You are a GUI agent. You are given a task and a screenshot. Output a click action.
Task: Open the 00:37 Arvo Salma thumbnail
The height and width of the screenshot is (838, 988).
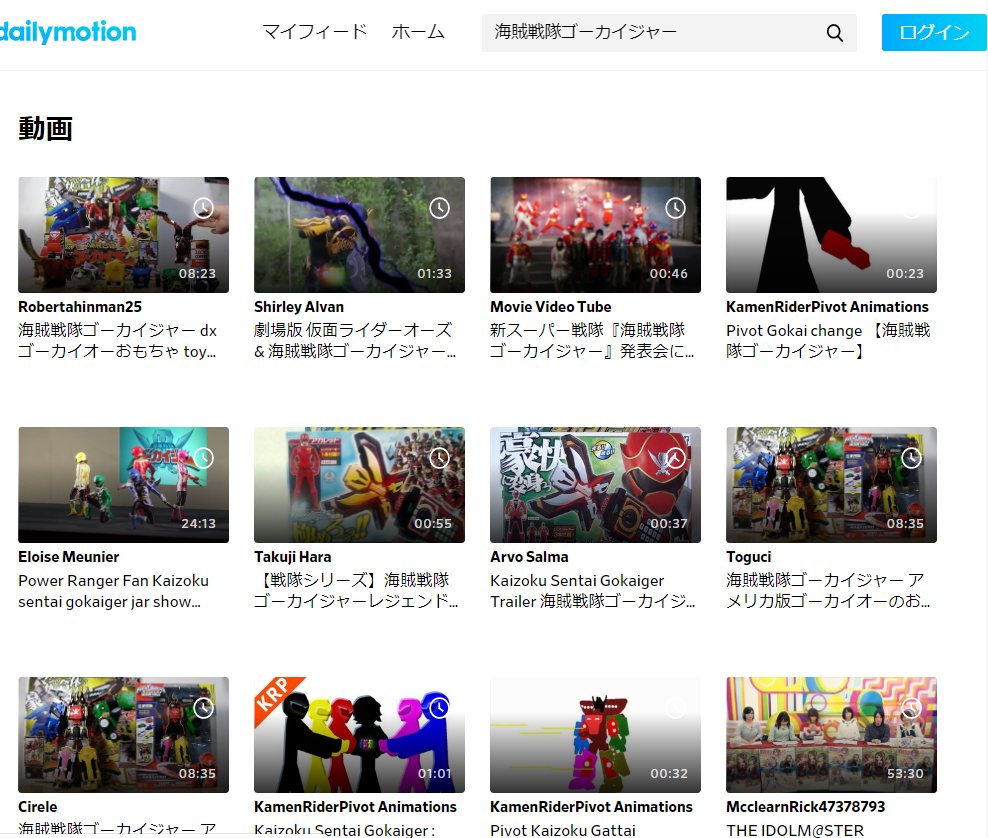[x=595, y=485]
